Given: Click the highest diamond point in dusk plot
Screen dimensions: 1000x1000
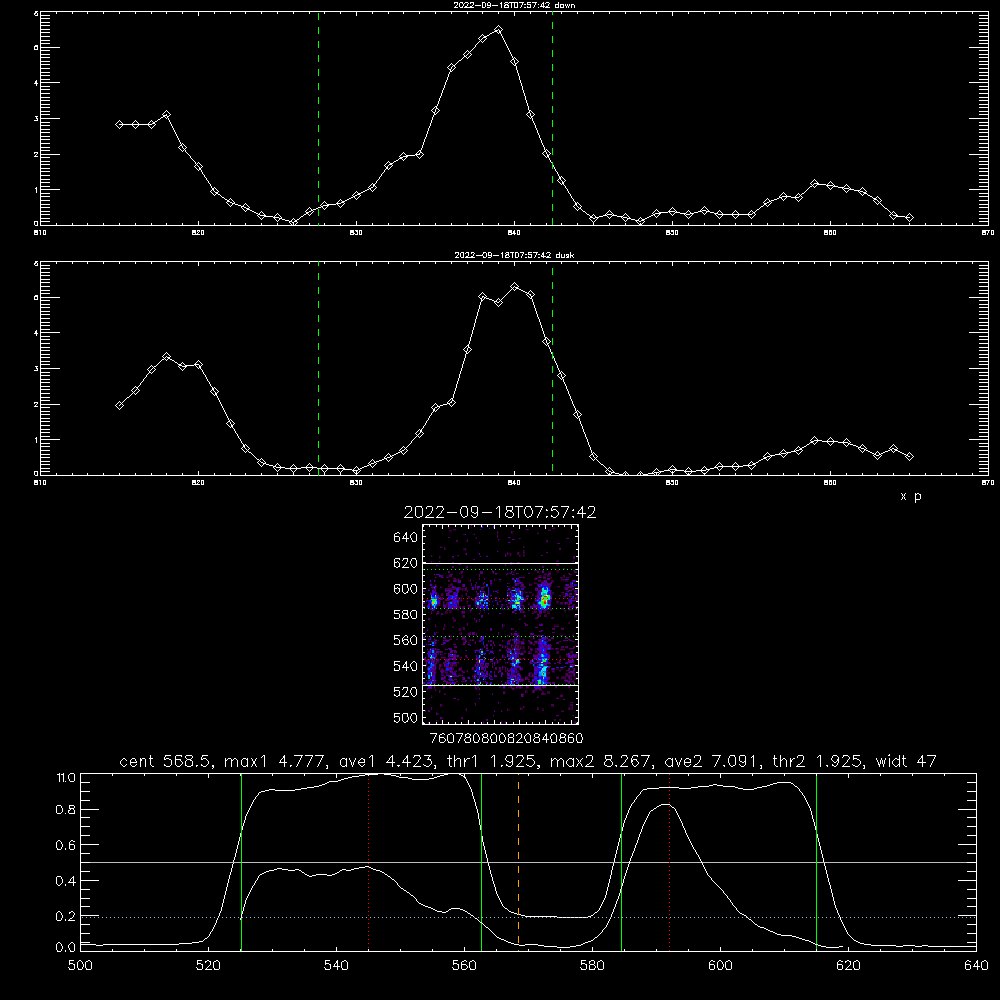Looking at the screenshot, I should click(x=515, y=287).
